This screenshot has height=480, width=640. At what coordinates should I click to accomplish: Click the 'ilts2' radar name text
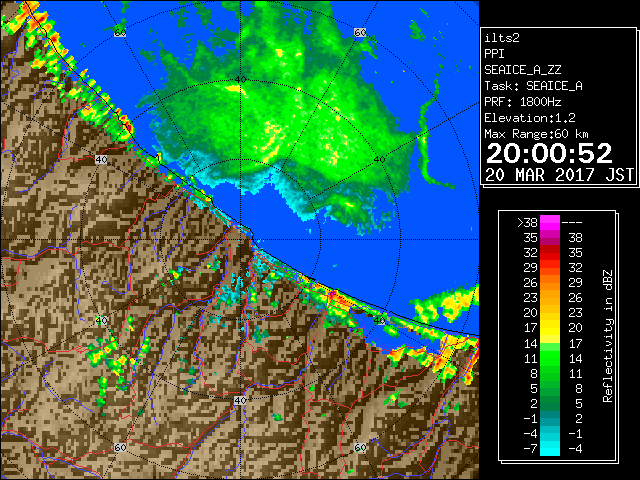click(502, 38)
